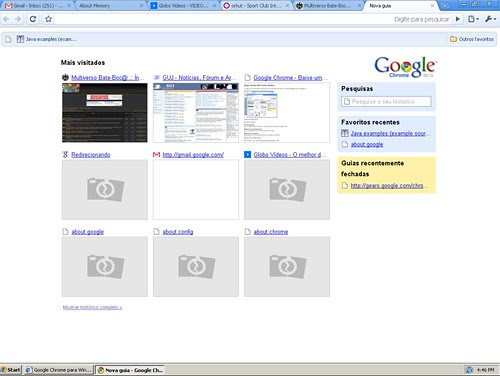Open the wrench settings menu
The image size is (500, 376).
click(x=490, y=19)
